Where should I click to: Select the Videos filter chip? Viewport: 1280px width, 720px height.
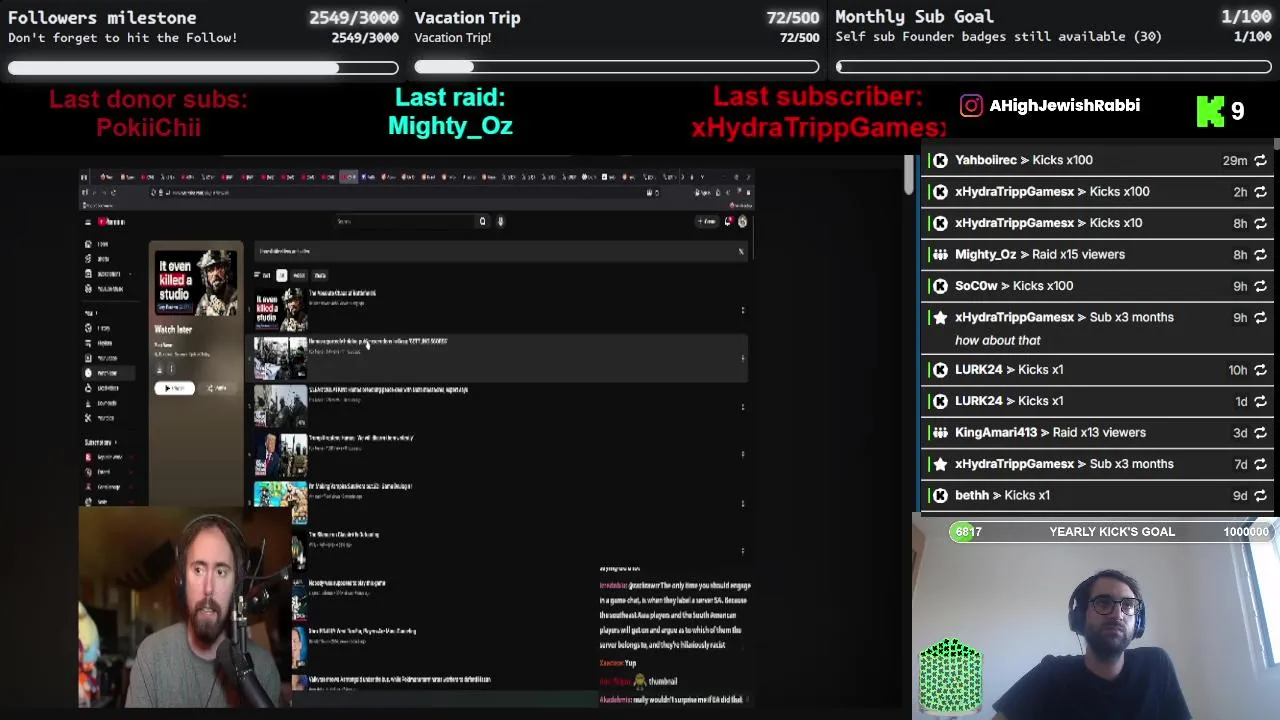pos(299,275)
